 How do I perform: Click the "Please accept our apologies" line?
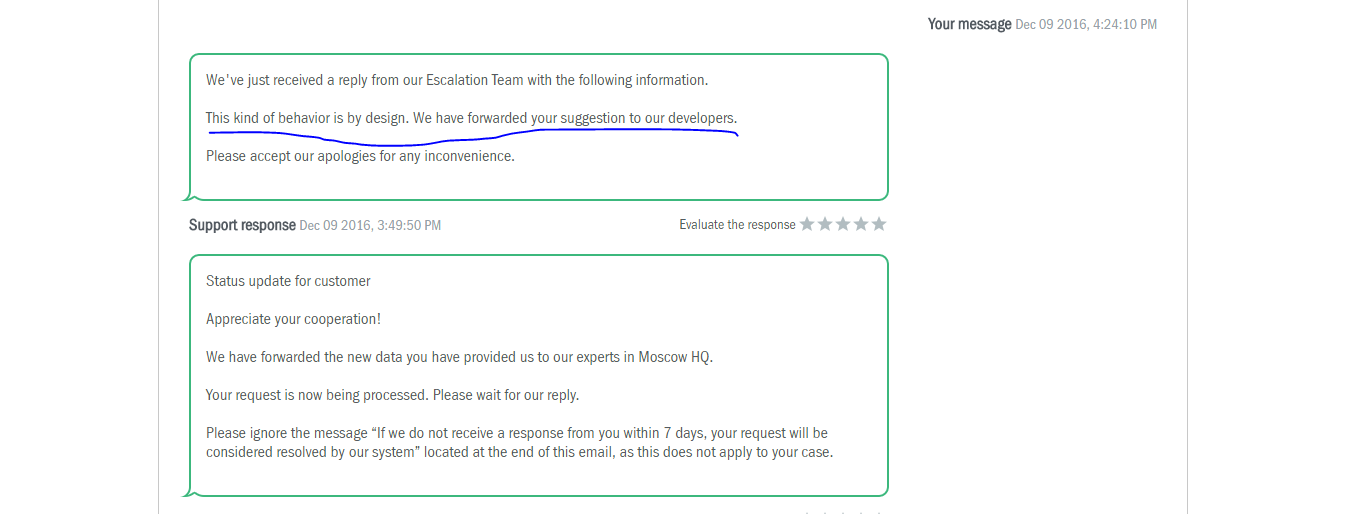(x=360, y=156)
